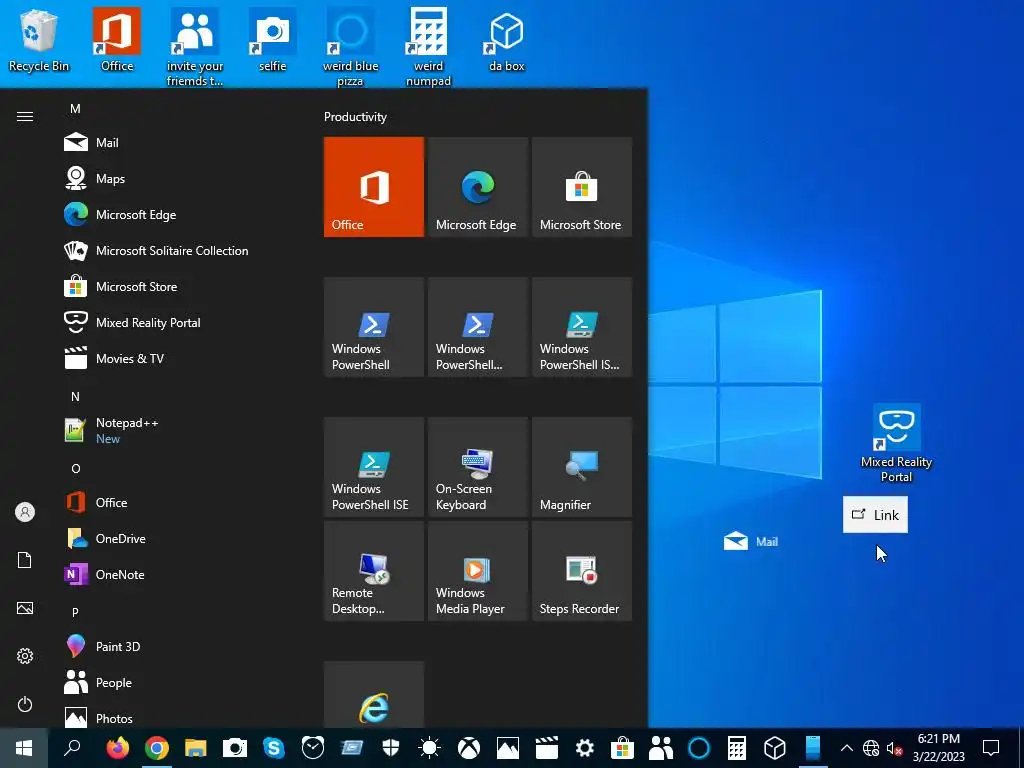Open Documents from Start sidebar
The height and width of the screenshot is (768, 1024).
[25, 560]
